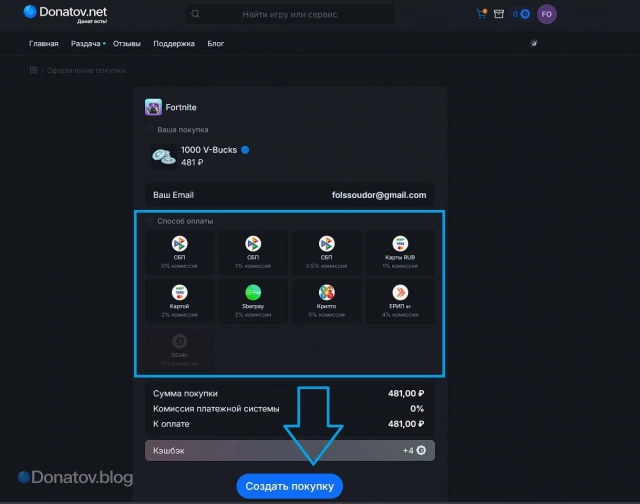Open the Поддержка page

click(174, 44)
